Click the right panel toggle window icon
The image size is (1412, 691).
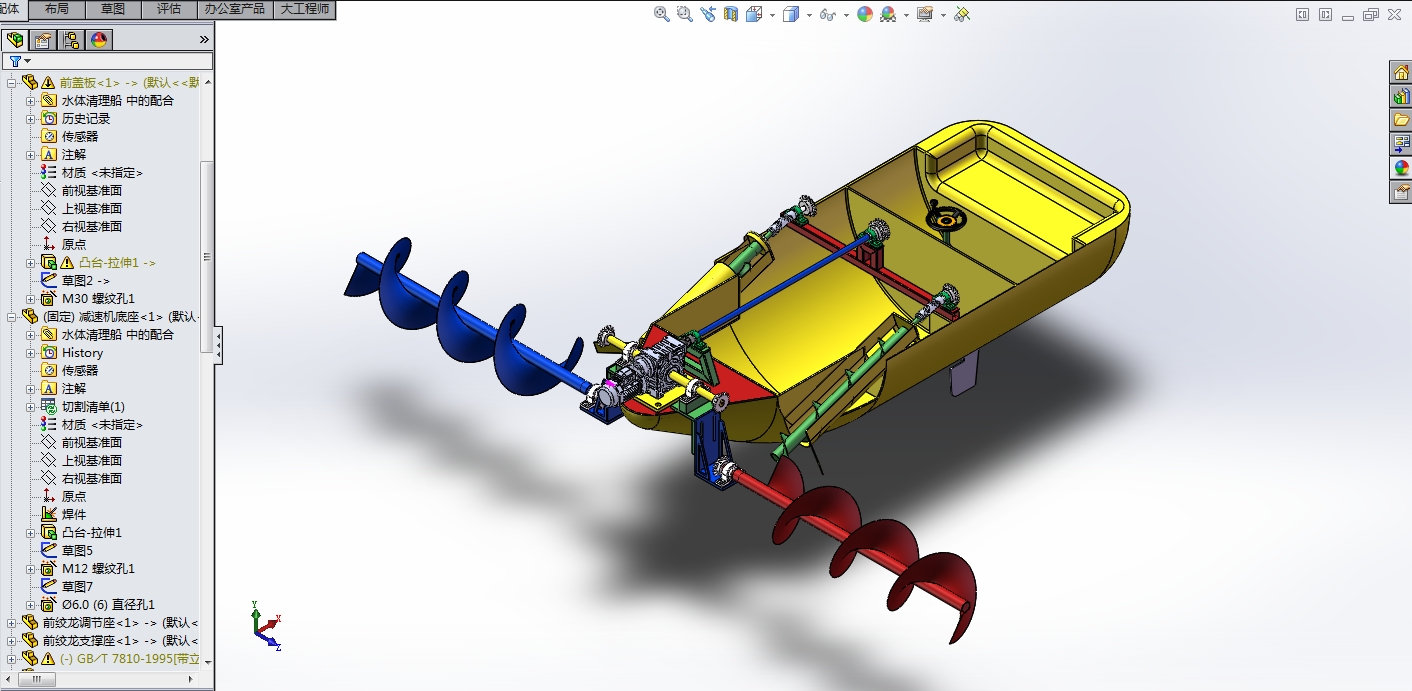[1325, 14]
